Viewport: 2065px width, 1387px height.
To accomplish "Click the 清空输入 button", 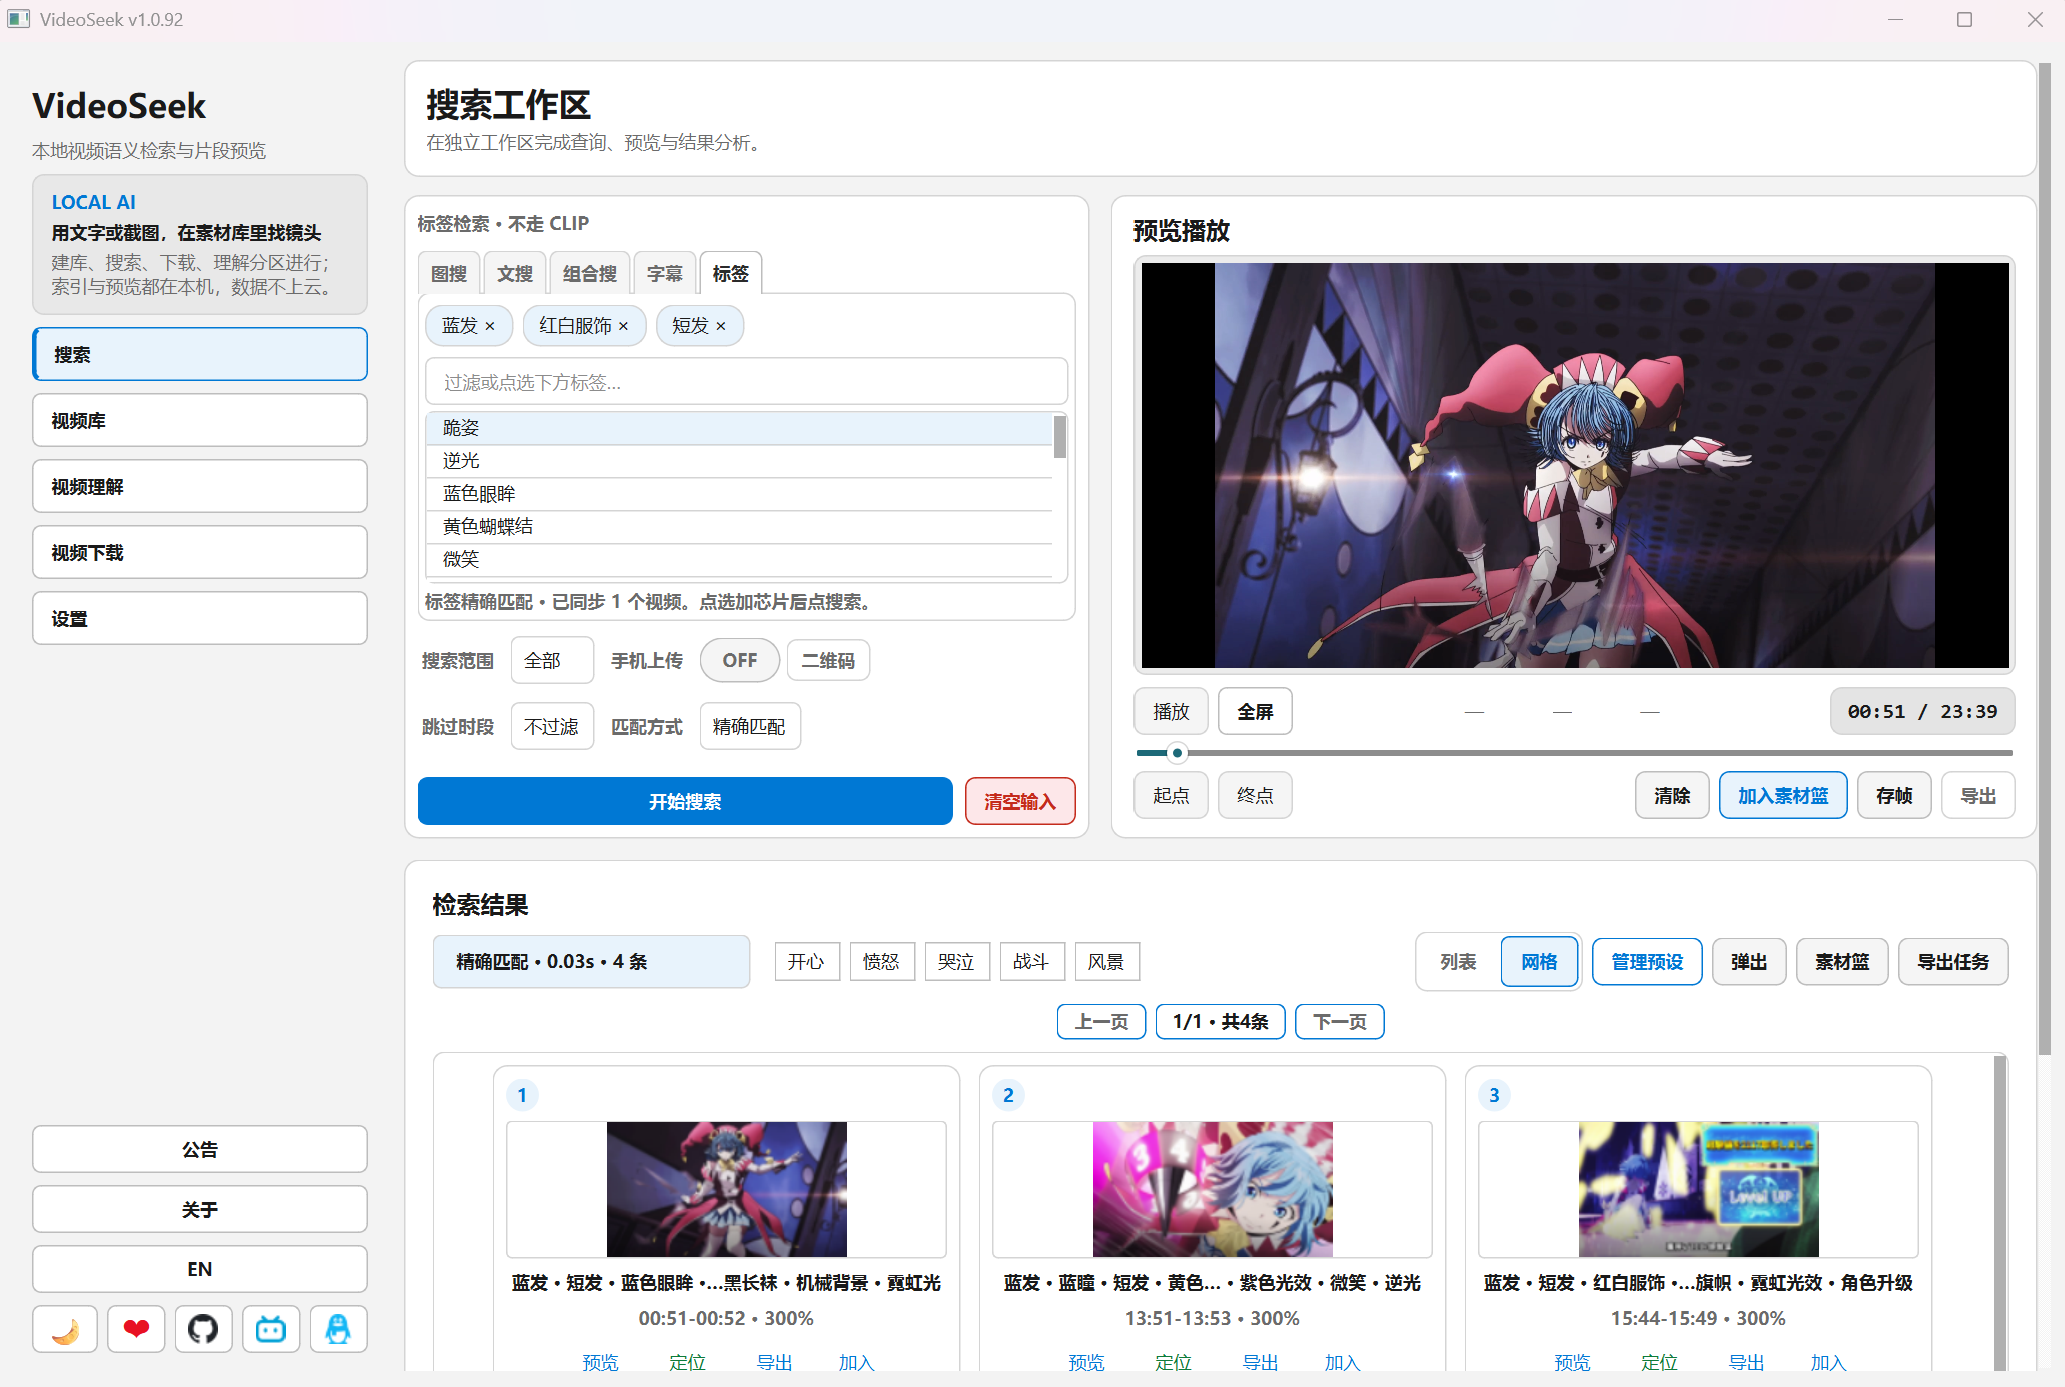I will coord(1020,801).
